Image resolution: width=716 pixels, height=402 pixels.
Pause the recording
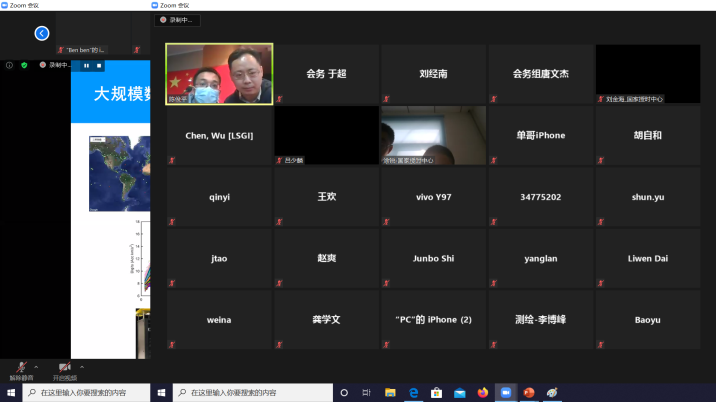86,65
